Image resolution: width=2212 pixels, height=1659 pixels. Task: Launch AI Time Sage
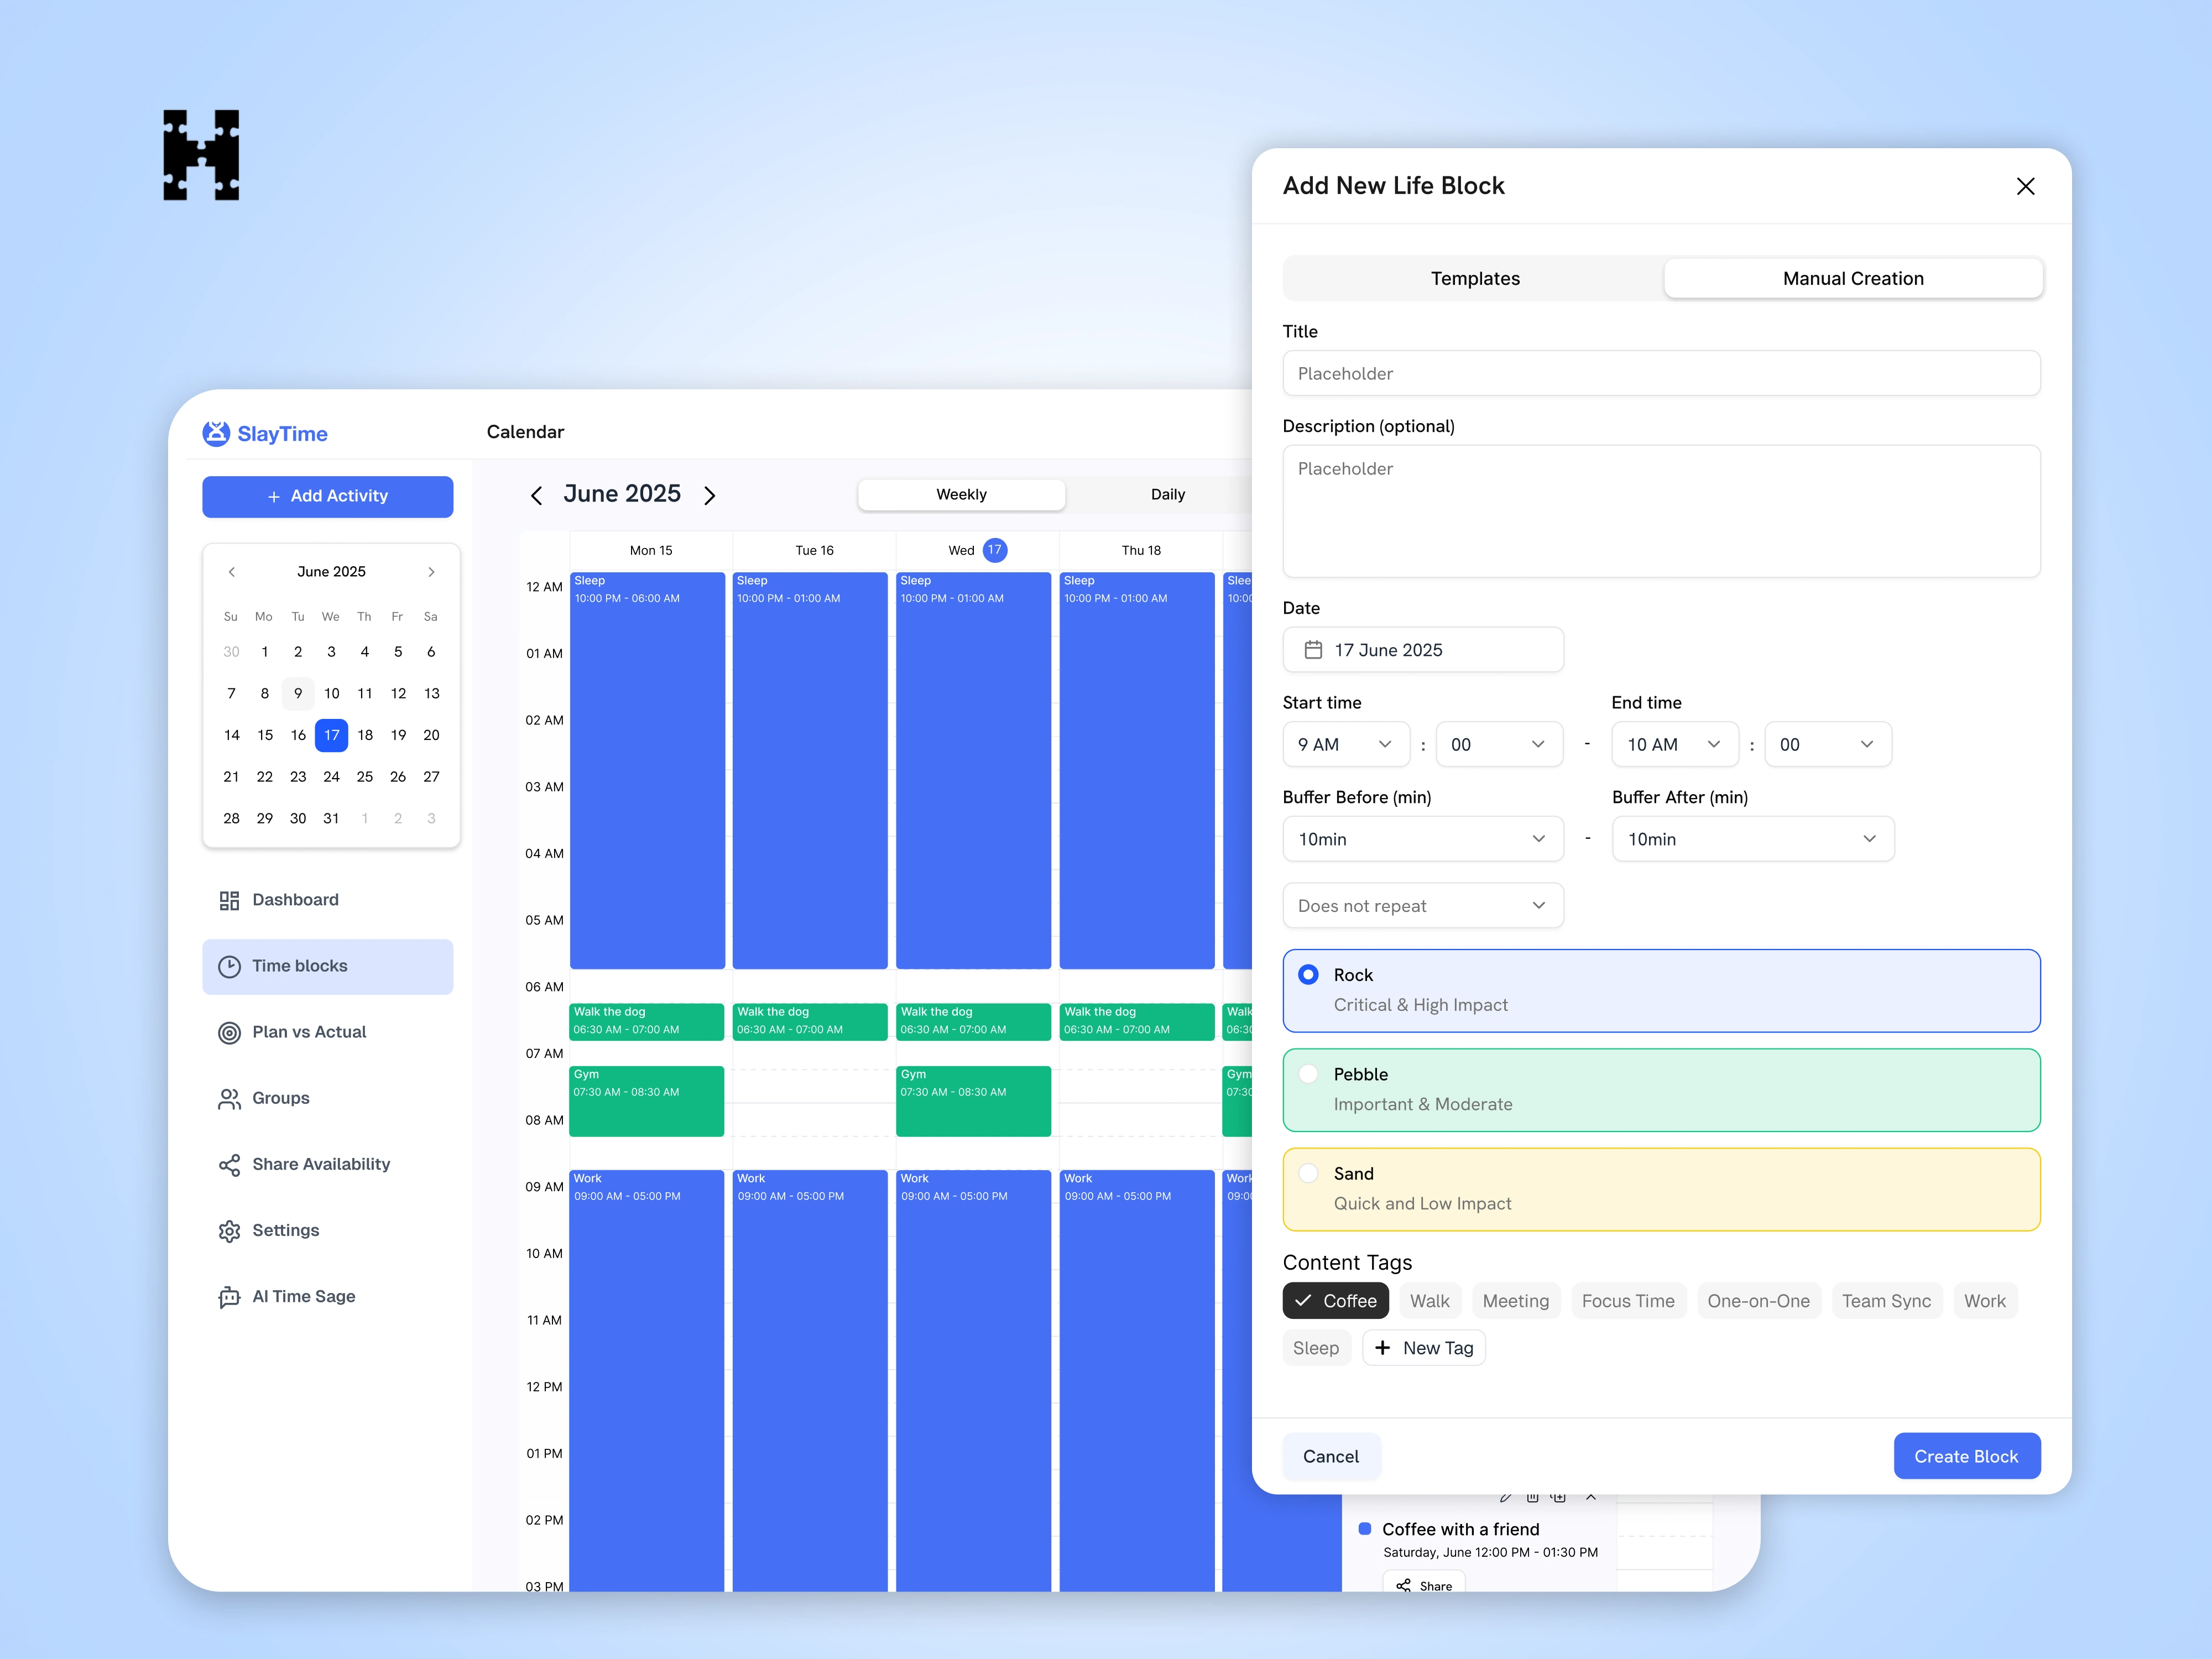pos(303,1296)
